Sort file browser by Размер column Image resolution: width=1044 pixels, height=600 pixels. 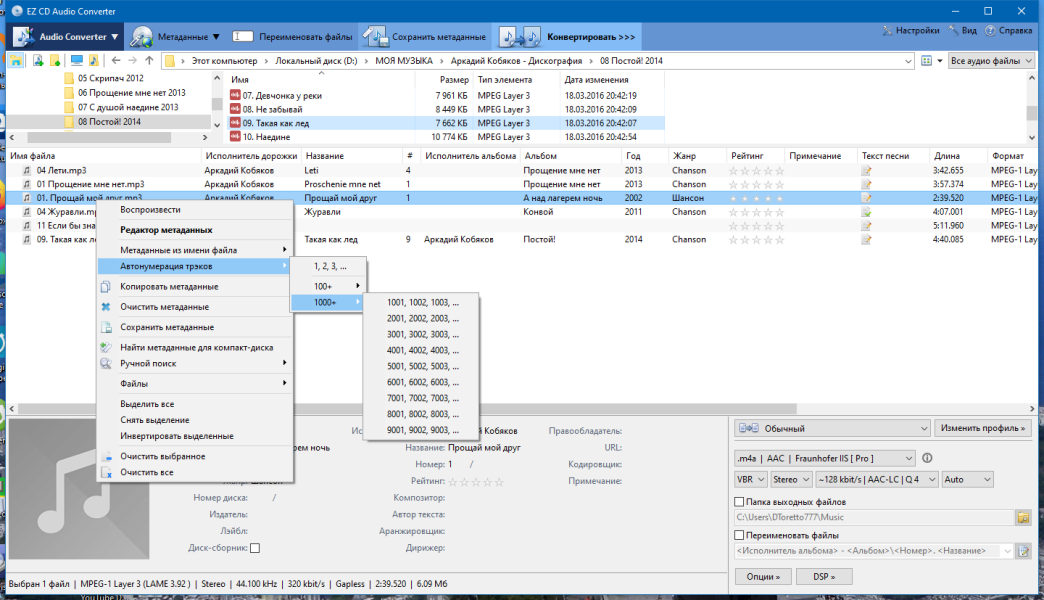click(x=453, y=79)
